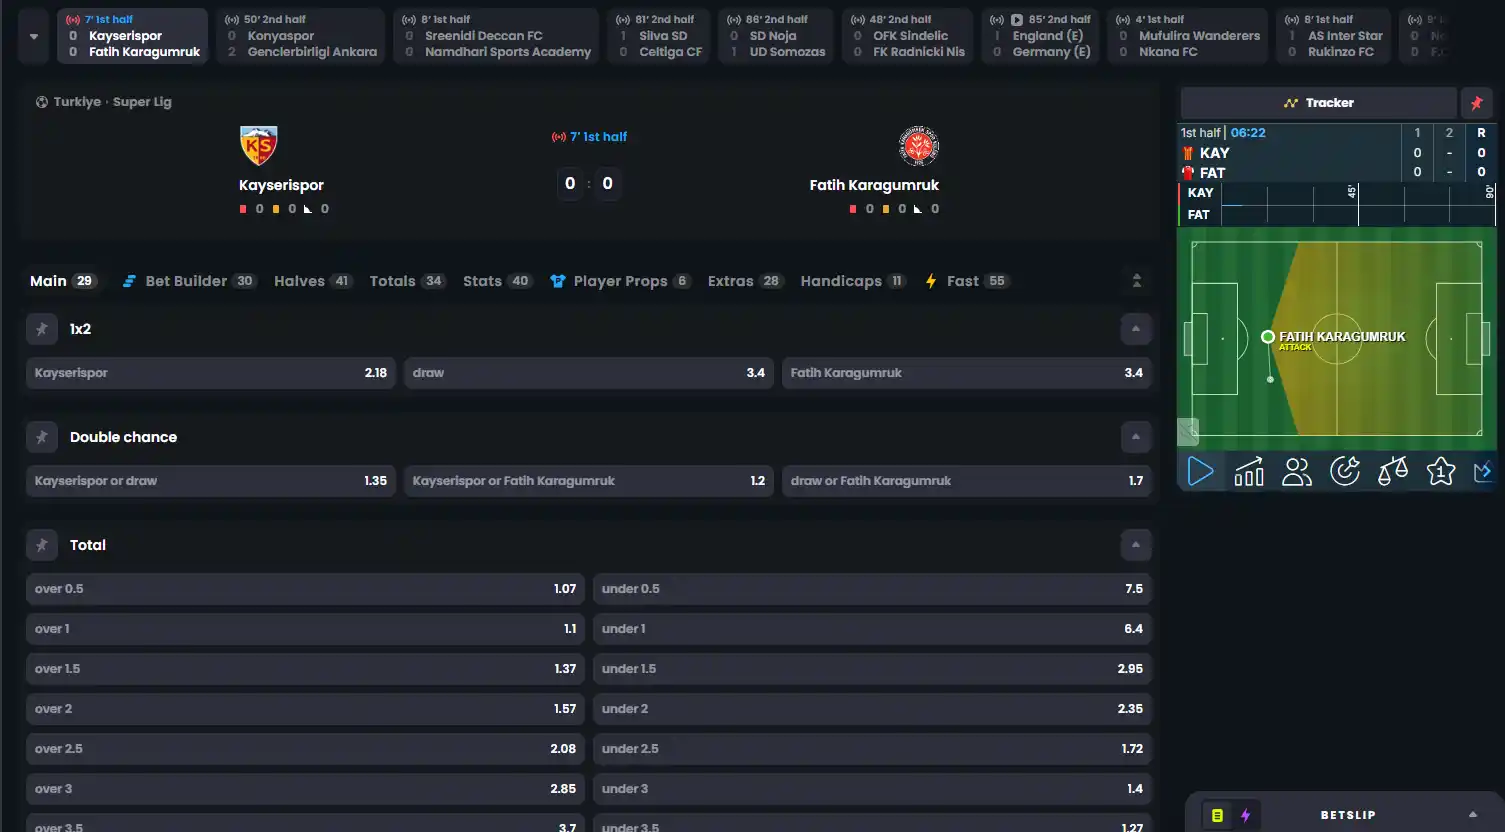The width and height of the screenshot is (1505, 832).
Task: Open the live matches dropdown arrow
Action: tap(34, 36)
